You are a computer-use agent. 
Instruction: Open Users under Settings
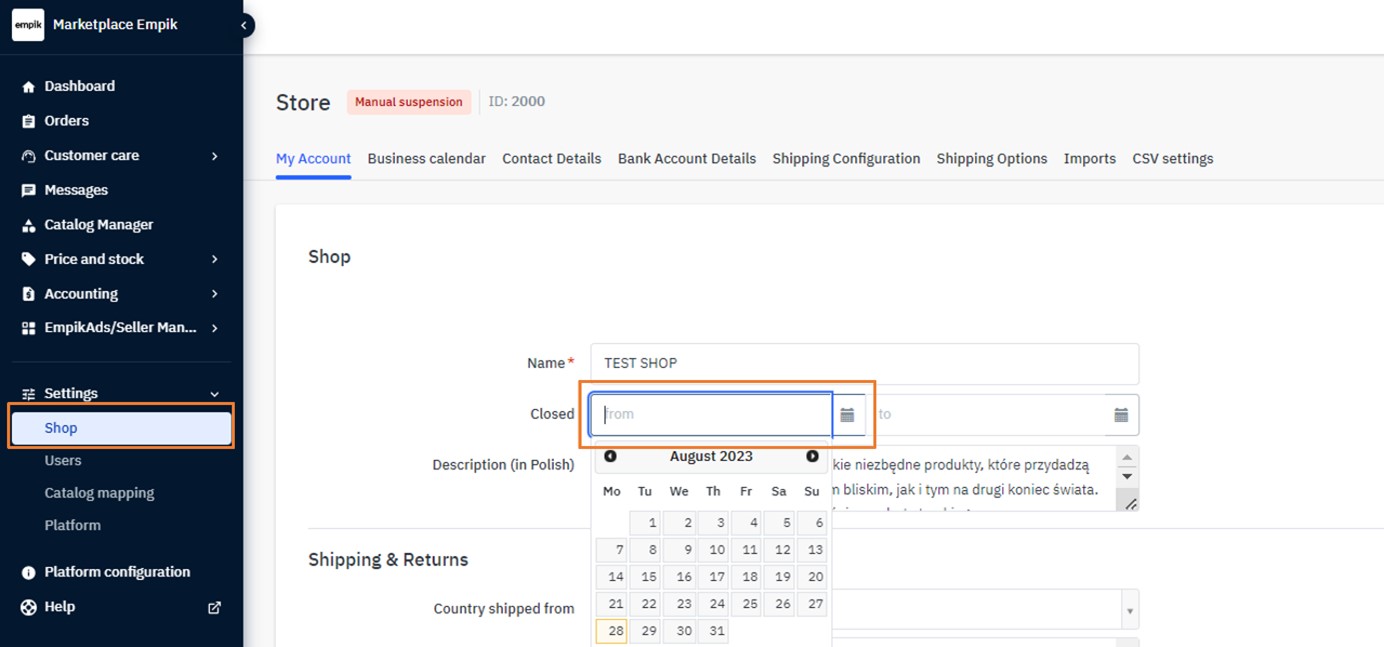(63, 461)
